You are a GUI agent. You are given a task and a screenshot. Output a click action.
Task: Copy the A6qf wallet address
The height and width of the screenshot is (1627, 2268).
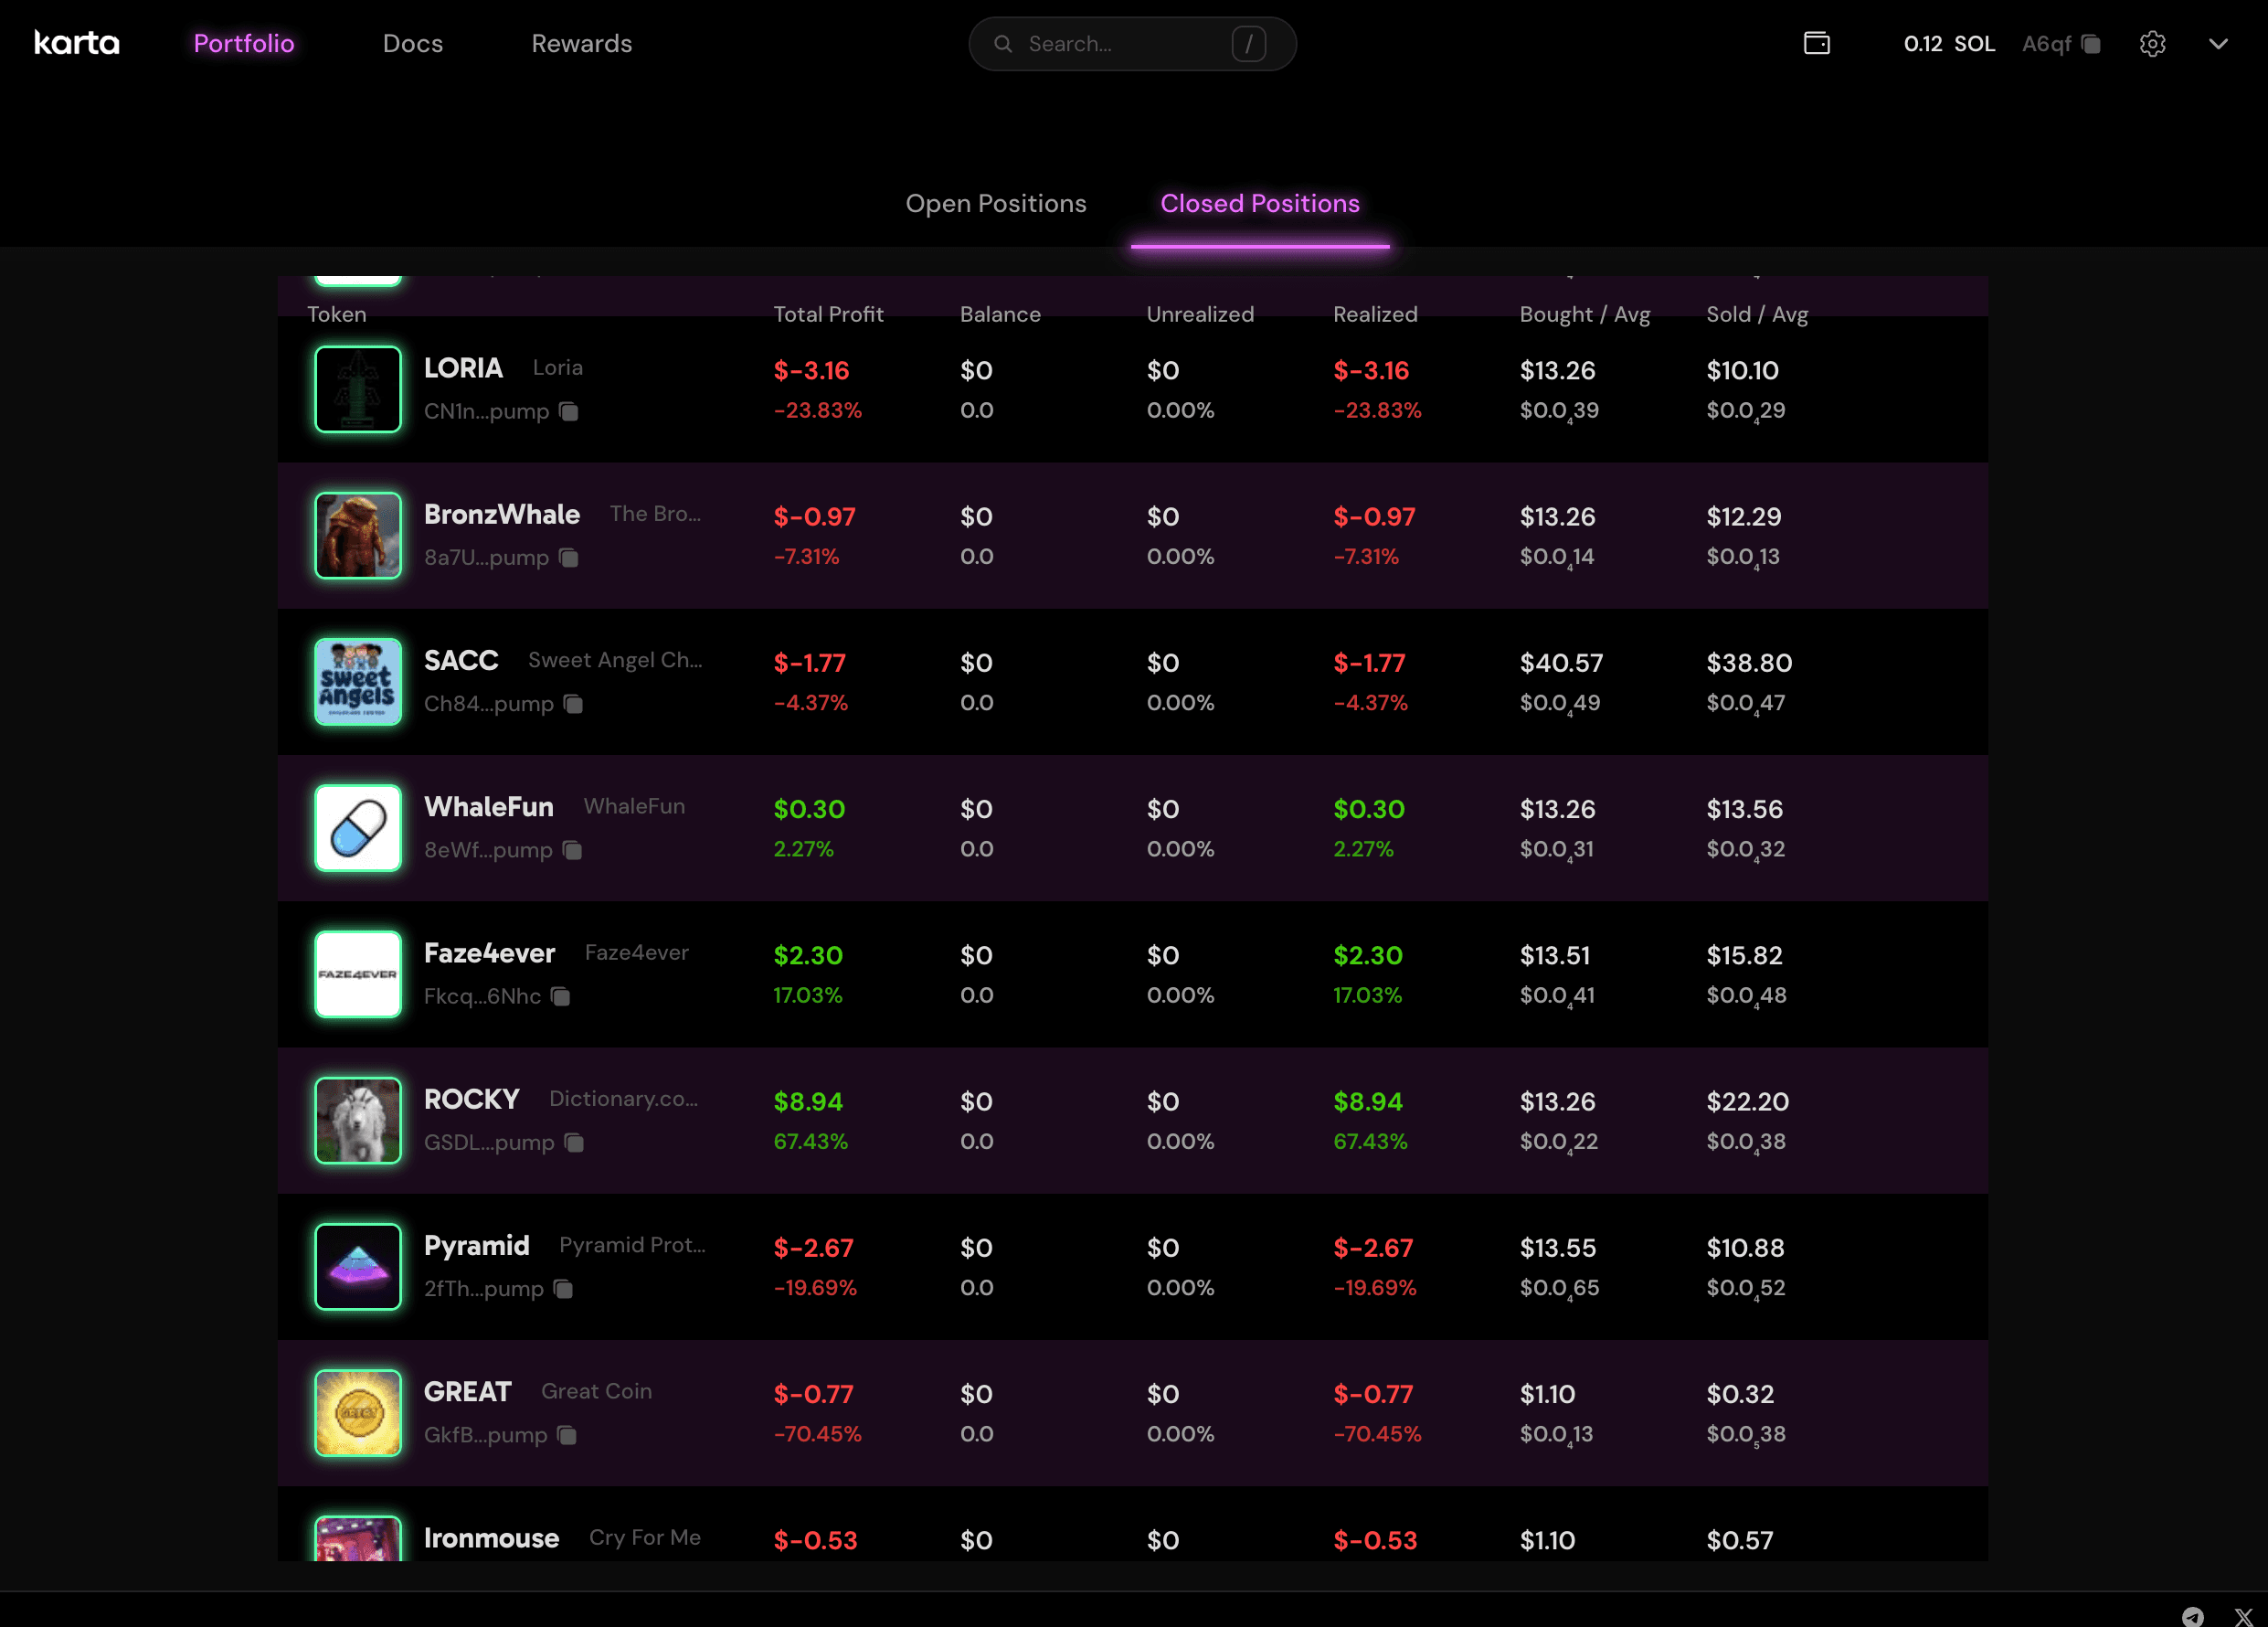pos(2090,44)
